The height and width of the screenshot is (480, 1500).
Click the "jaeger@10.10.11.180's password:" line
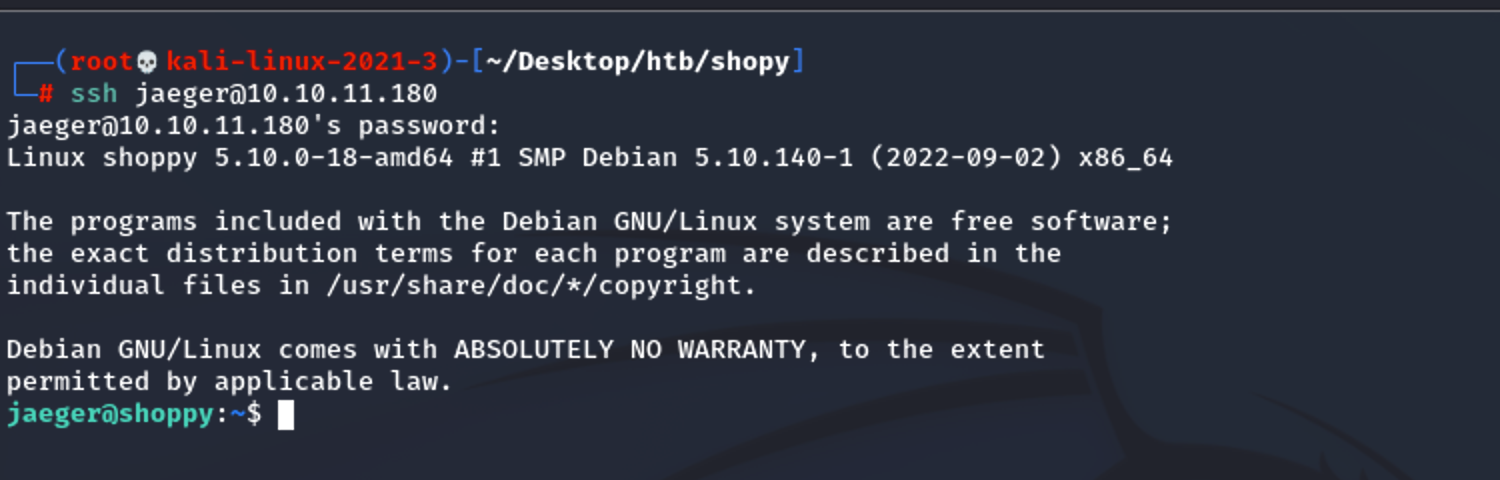click(254, 126)
